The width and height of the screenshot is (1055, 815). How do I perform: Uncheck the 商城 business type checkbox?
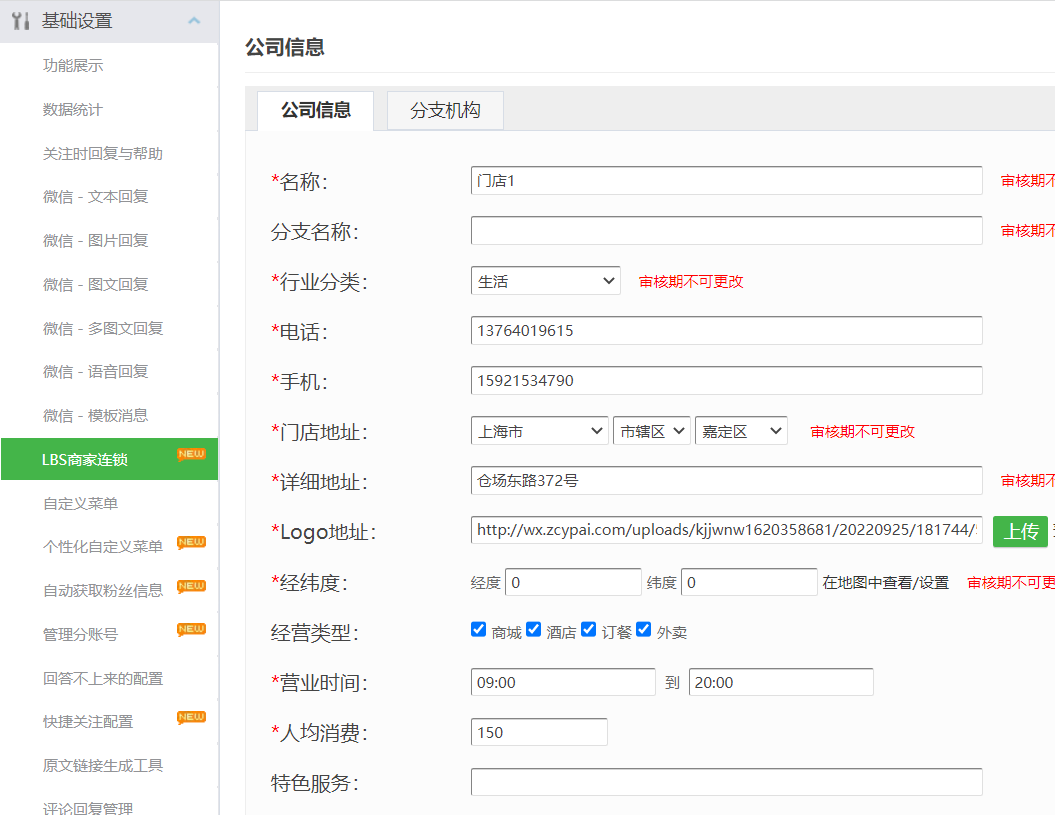[x=479, y=630]
